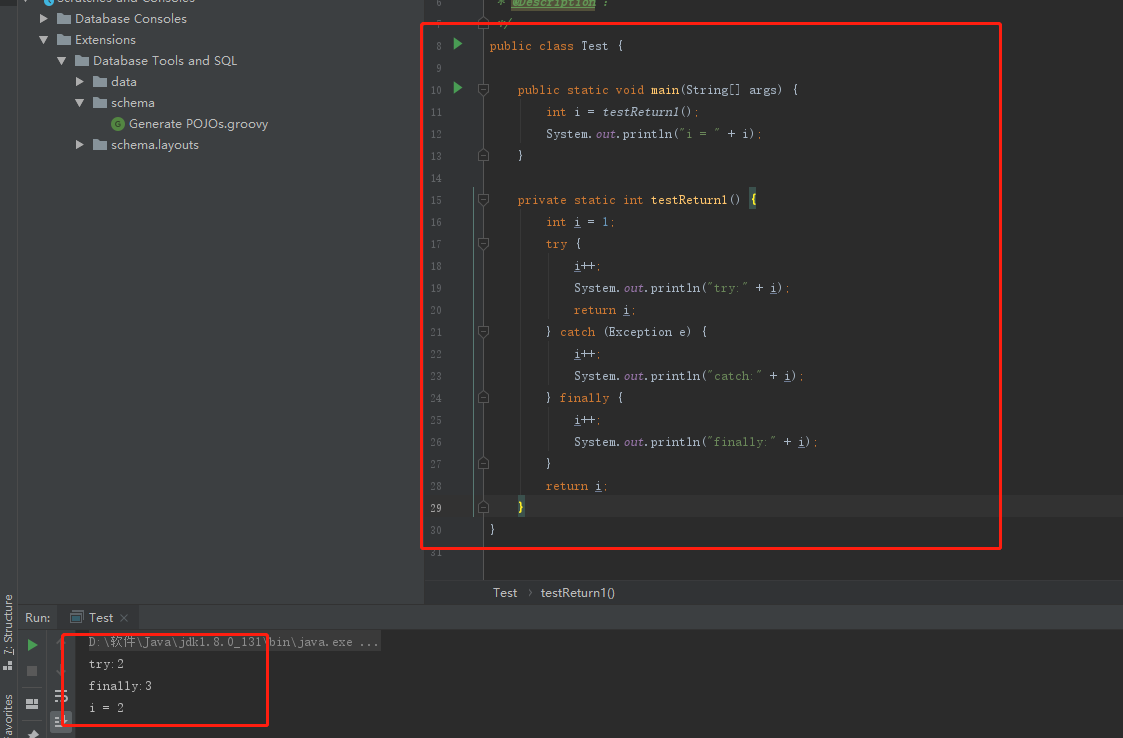Fold the finally block at line 24

483,398
